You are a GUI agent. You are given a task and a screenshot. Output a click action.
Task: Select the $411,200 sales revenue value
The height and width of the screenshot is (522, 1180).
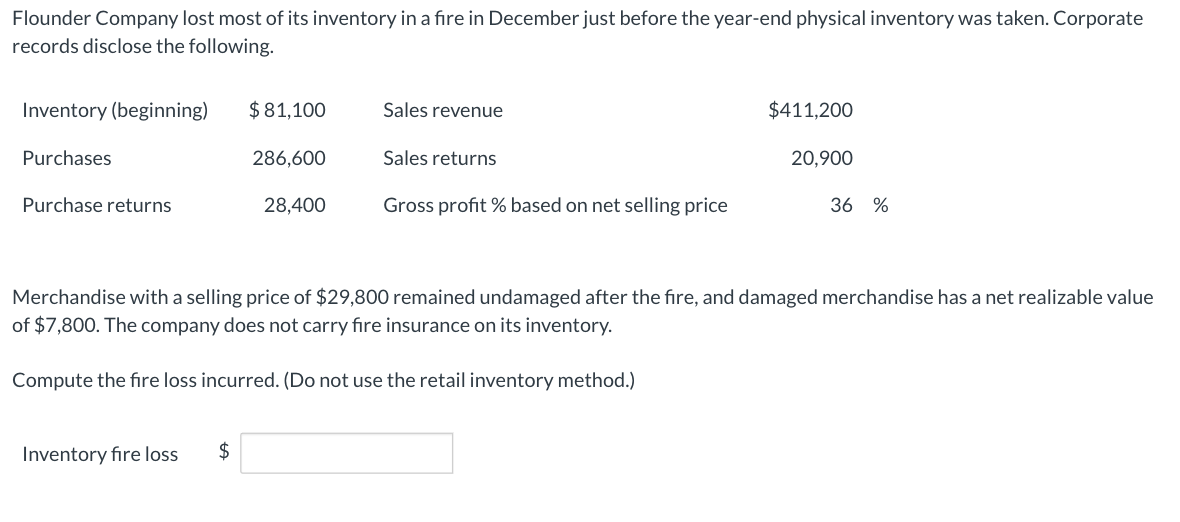[x=810, y=110]
